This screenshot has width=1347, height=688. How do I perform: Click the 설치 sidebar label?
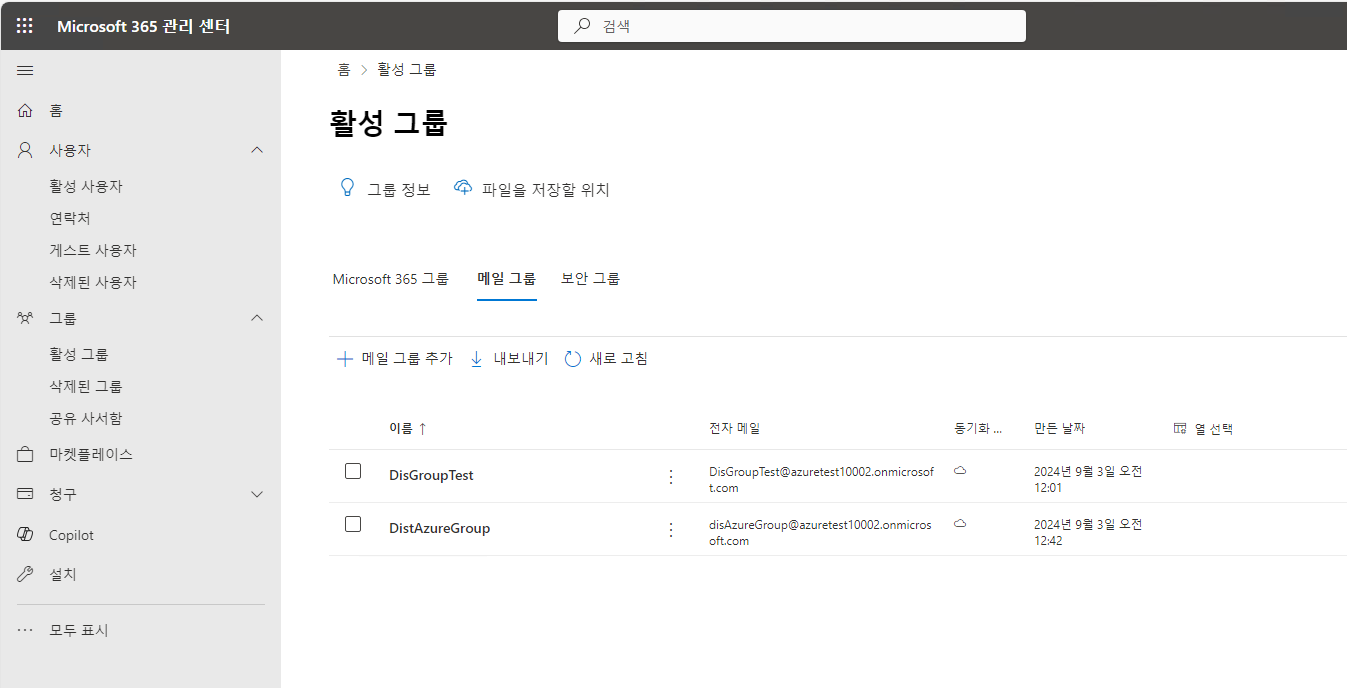(63, 575)
